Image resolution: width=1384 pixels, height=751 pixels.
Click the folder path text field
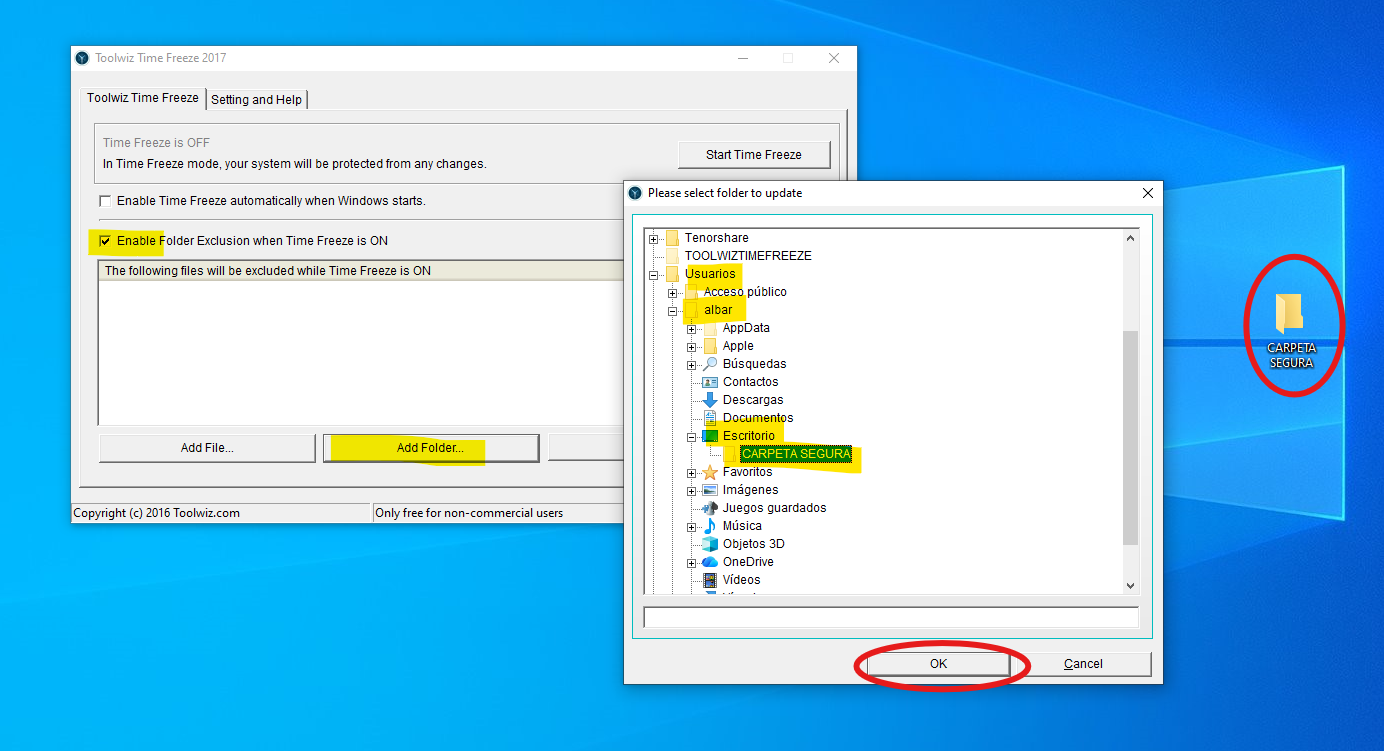(891, 617)
